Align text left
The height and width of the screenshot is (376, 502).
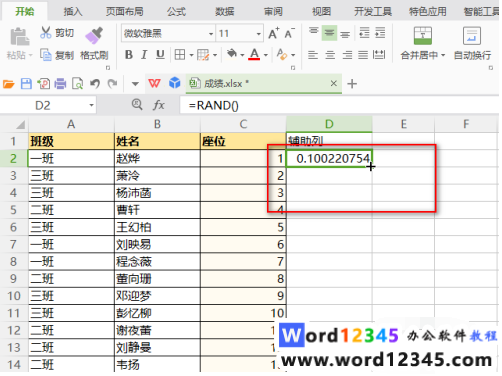[x=313, y=55]
